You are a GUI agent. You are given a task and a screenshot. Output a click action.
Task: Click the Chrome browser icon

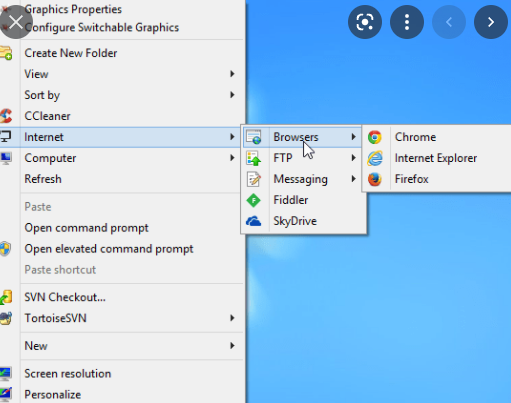[x=375, y=137]
